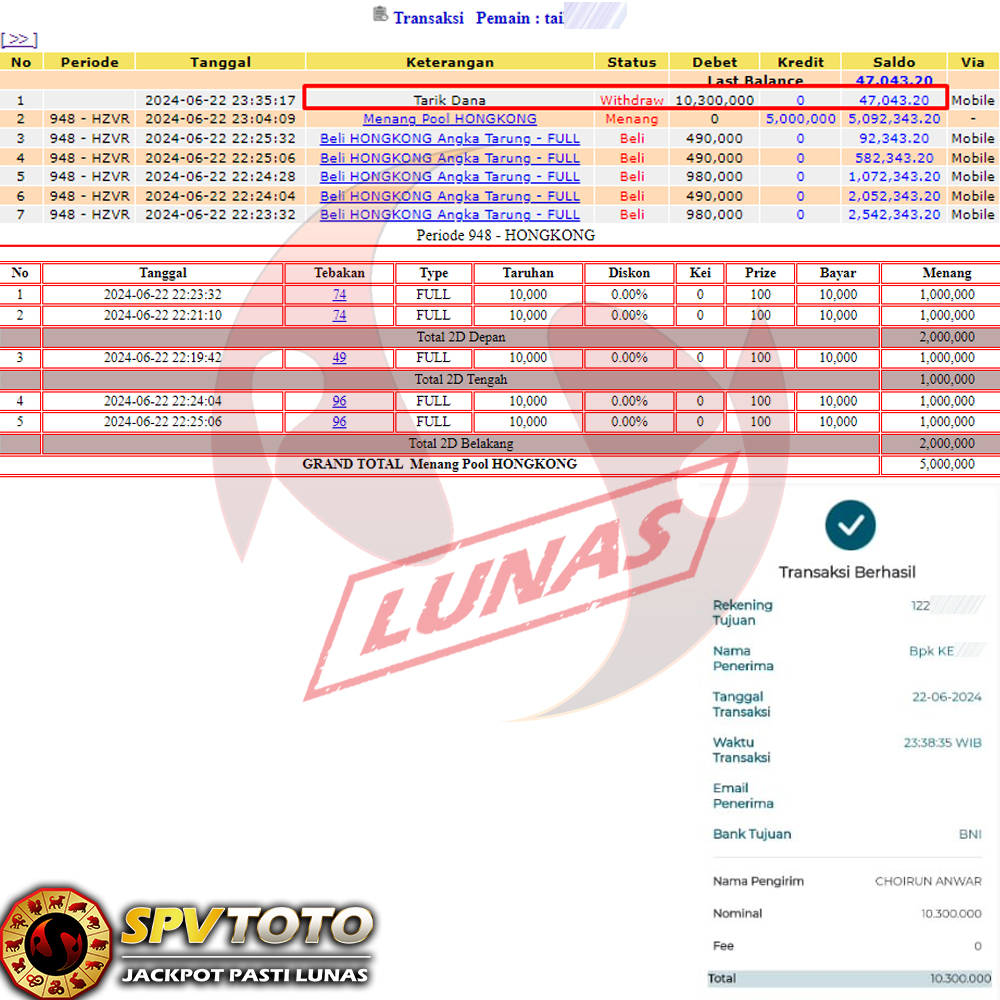
Task: Click Tebakan number 96 in row 4
Action: coord(339,401)
